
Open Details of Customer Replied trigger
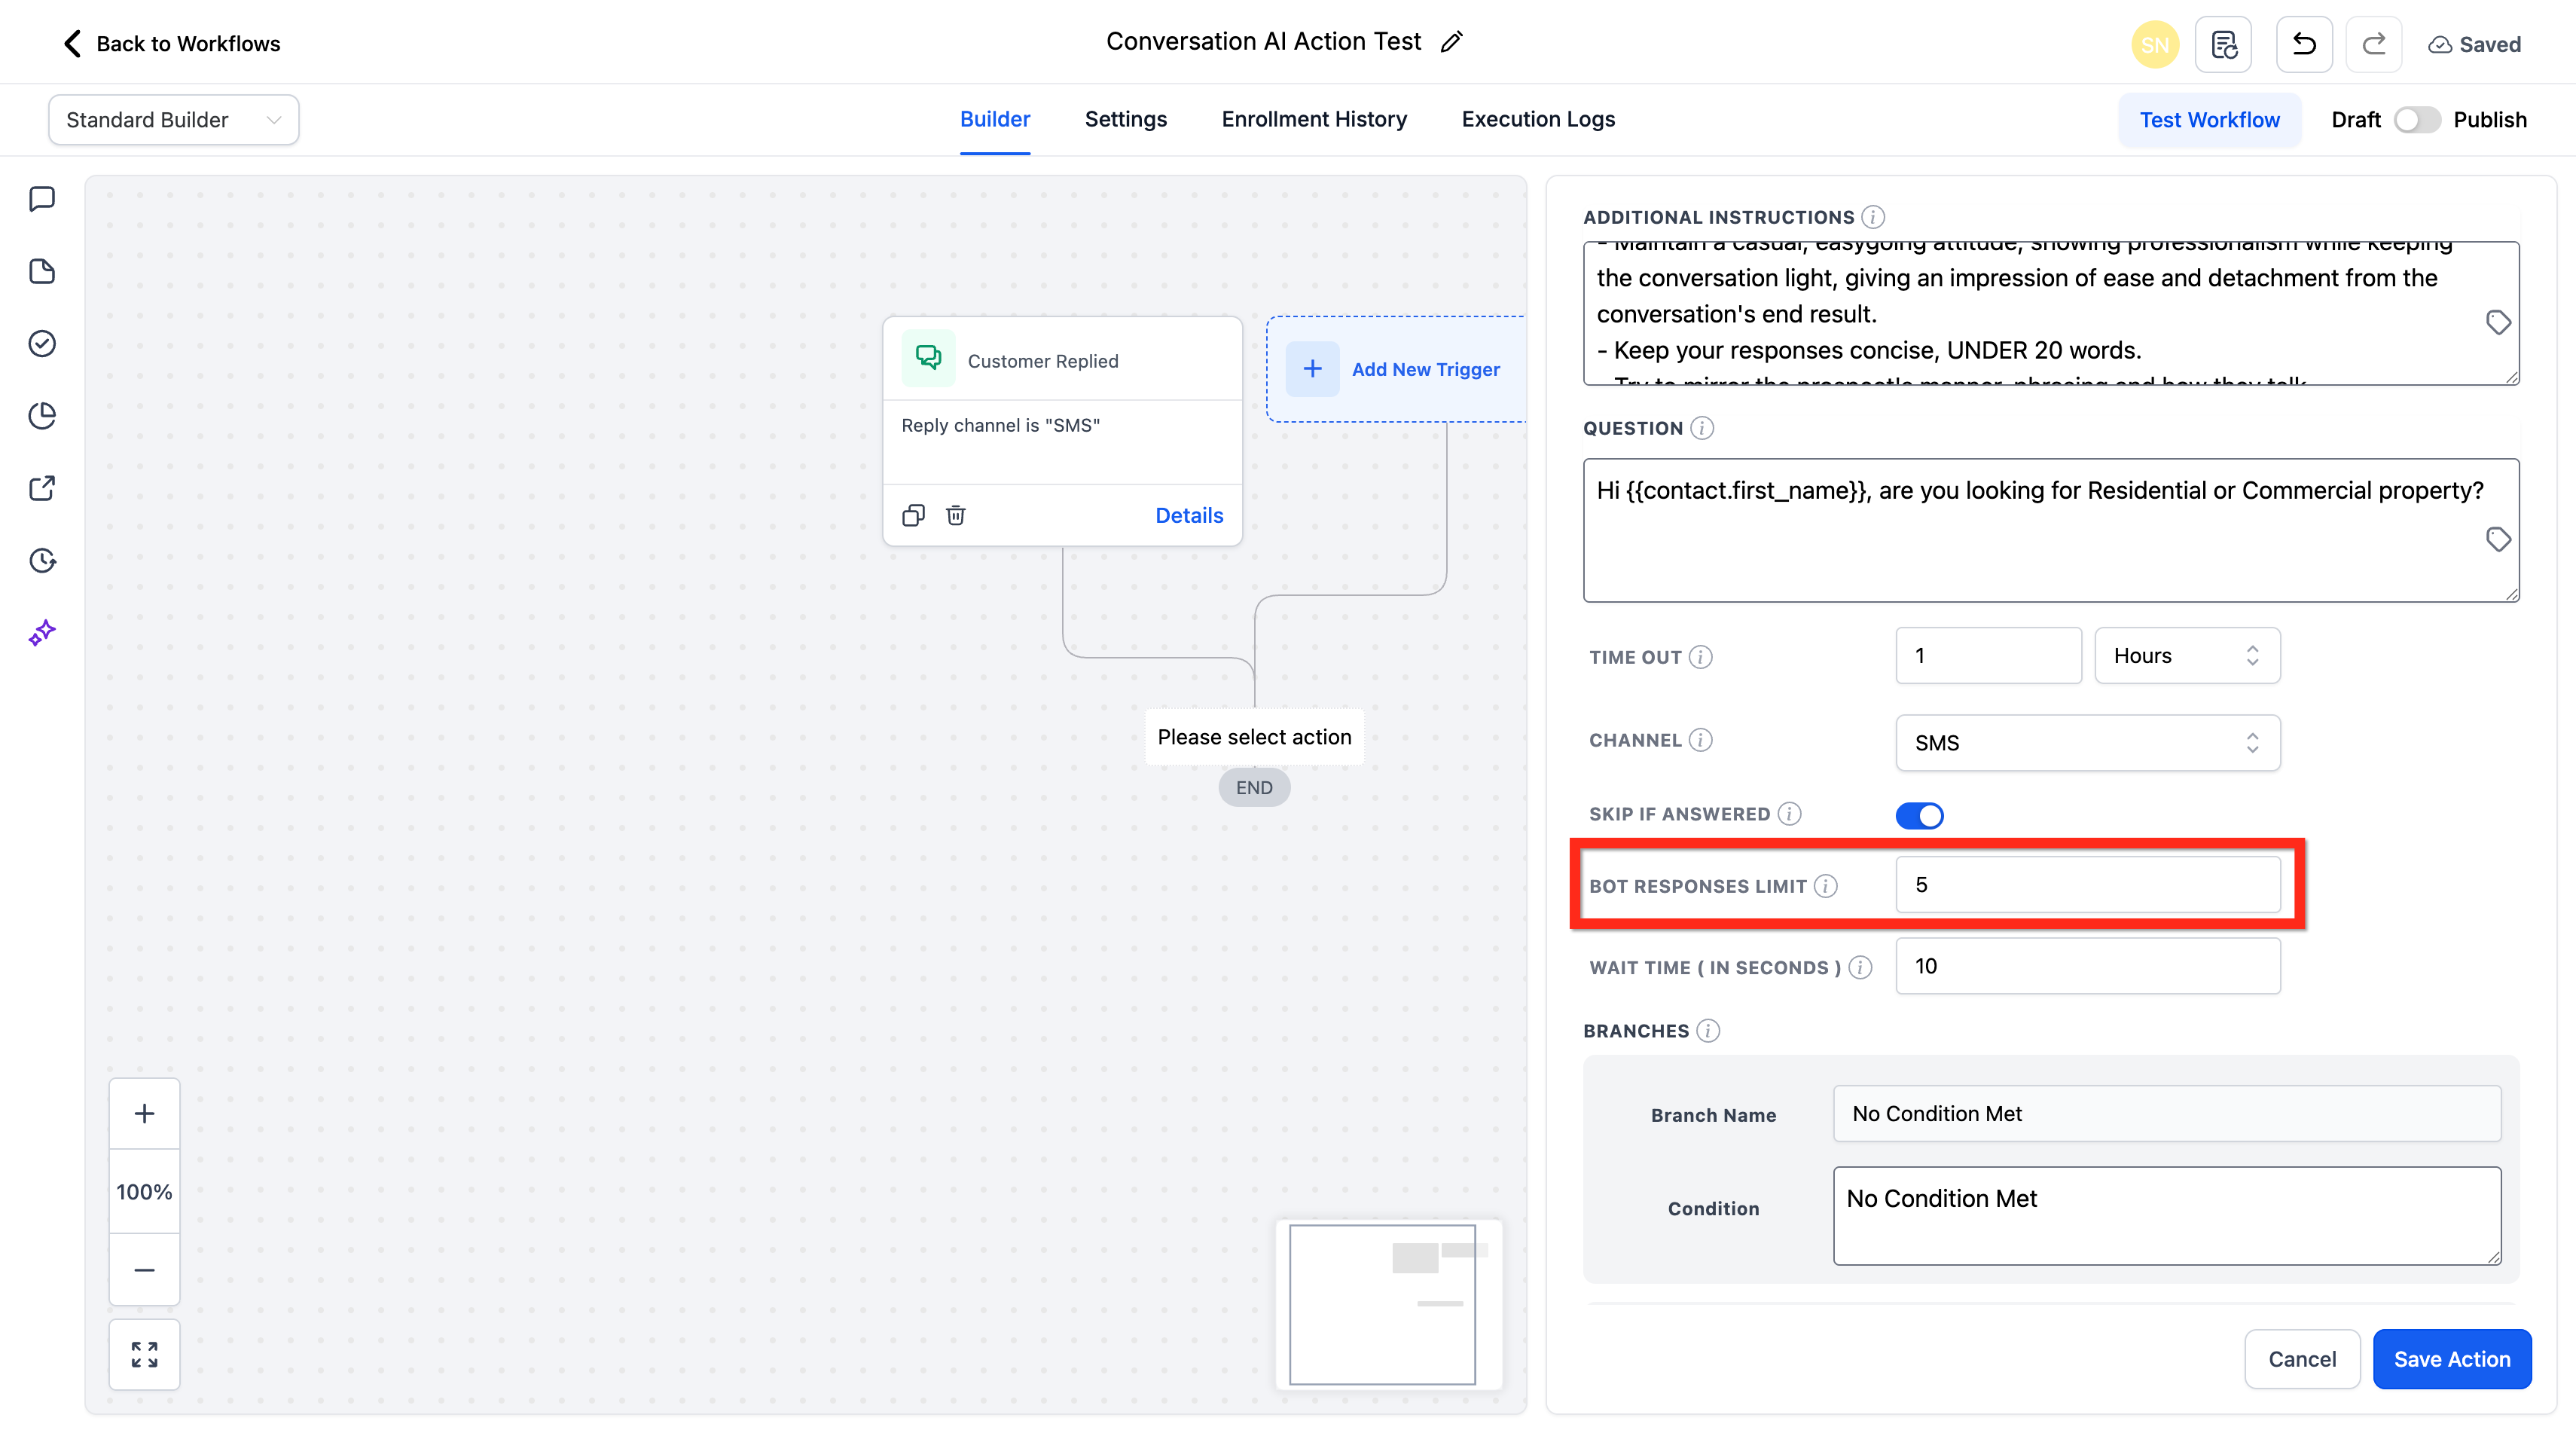(x=1188, y=515)
